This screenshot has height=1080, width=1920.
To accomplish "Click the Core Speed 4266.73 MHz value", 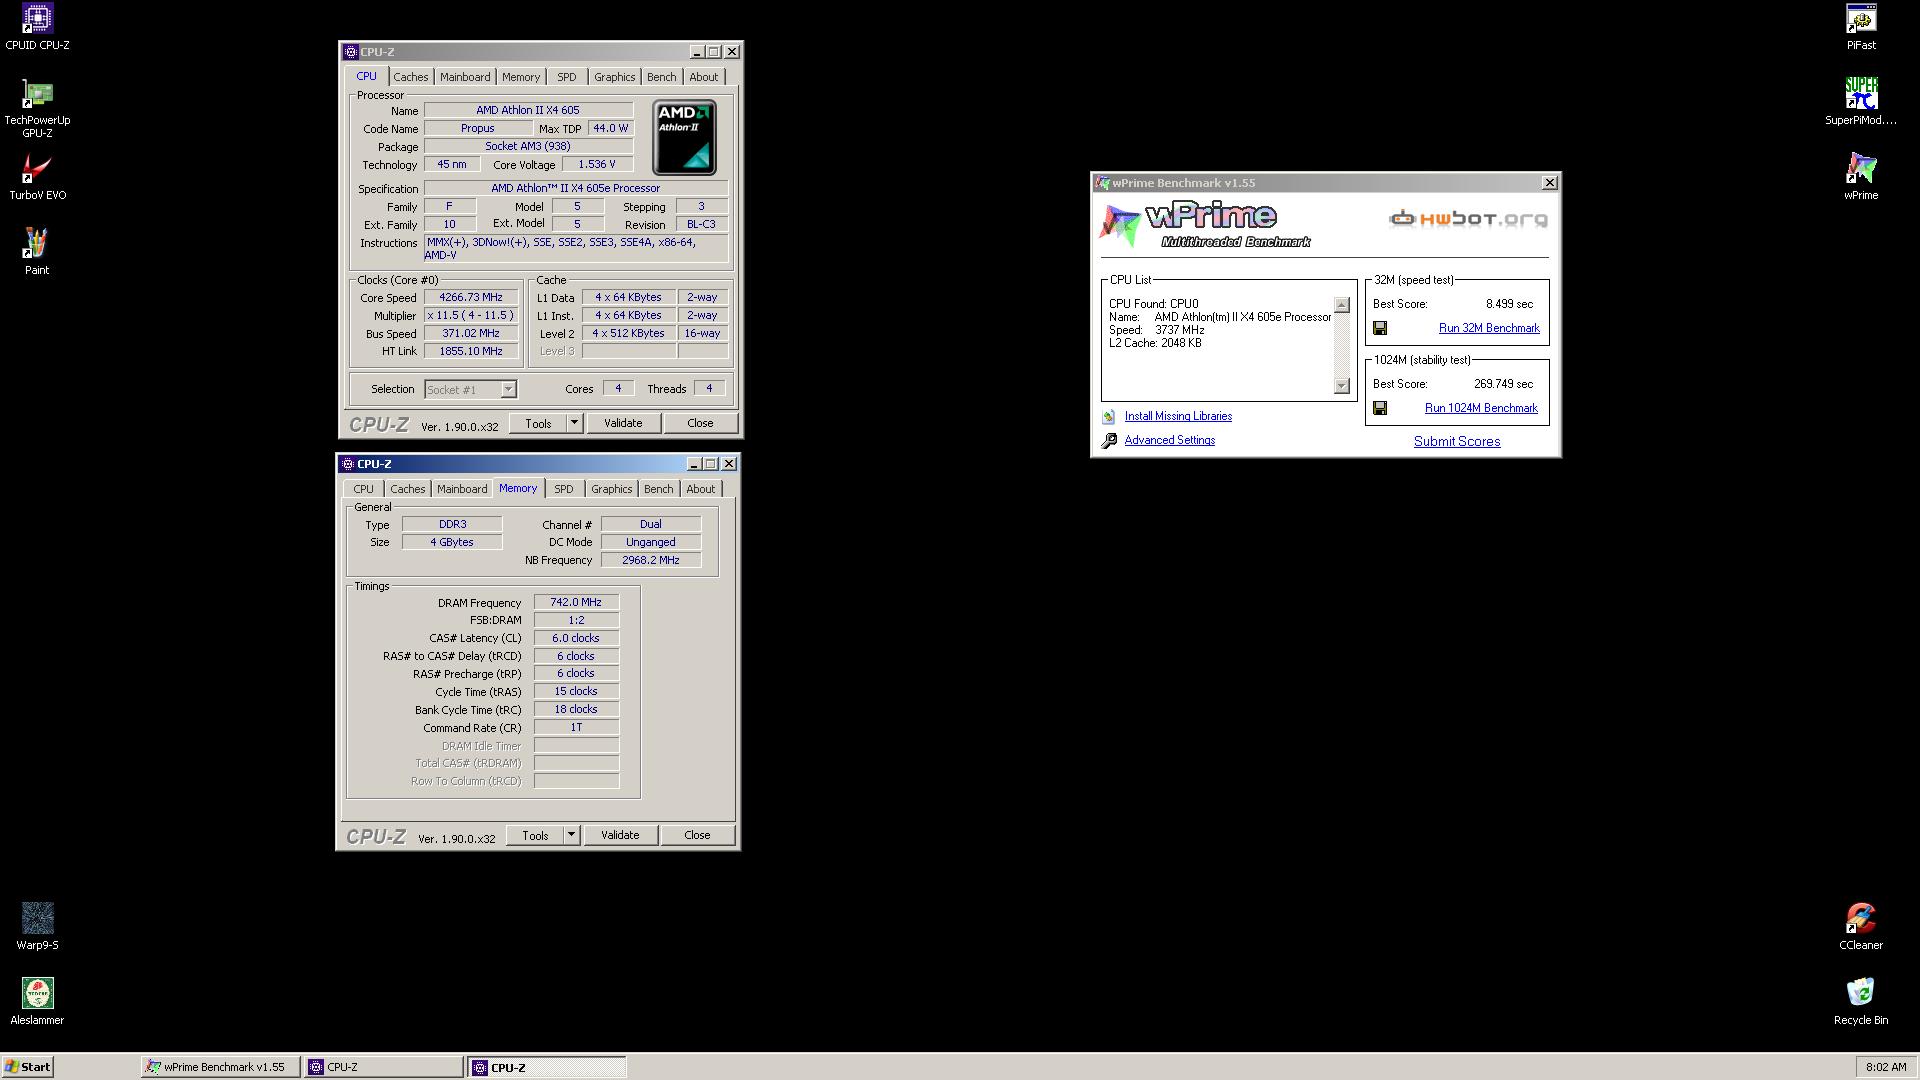I will 471,297.
